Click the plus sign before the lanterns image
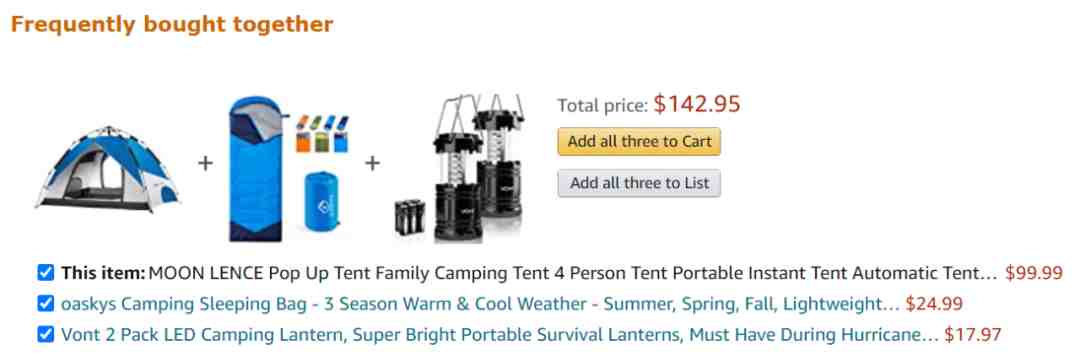 pos(372,164)
